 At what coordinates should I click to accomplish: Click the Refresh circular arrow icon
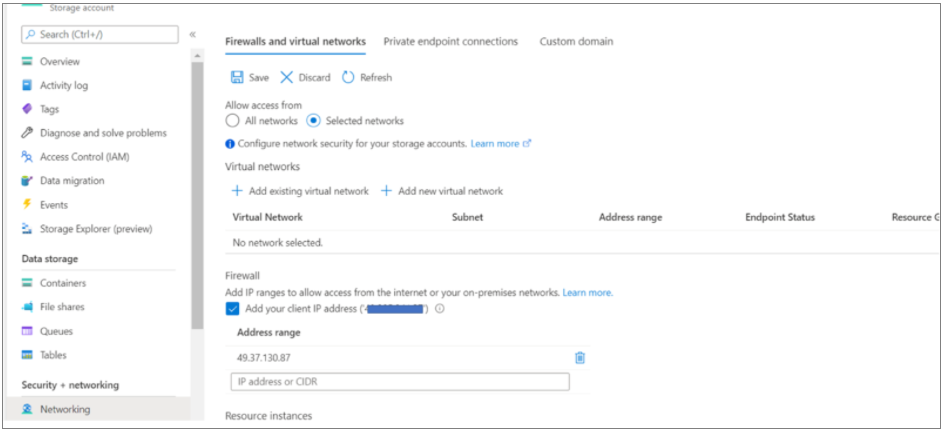pos(348,77)
